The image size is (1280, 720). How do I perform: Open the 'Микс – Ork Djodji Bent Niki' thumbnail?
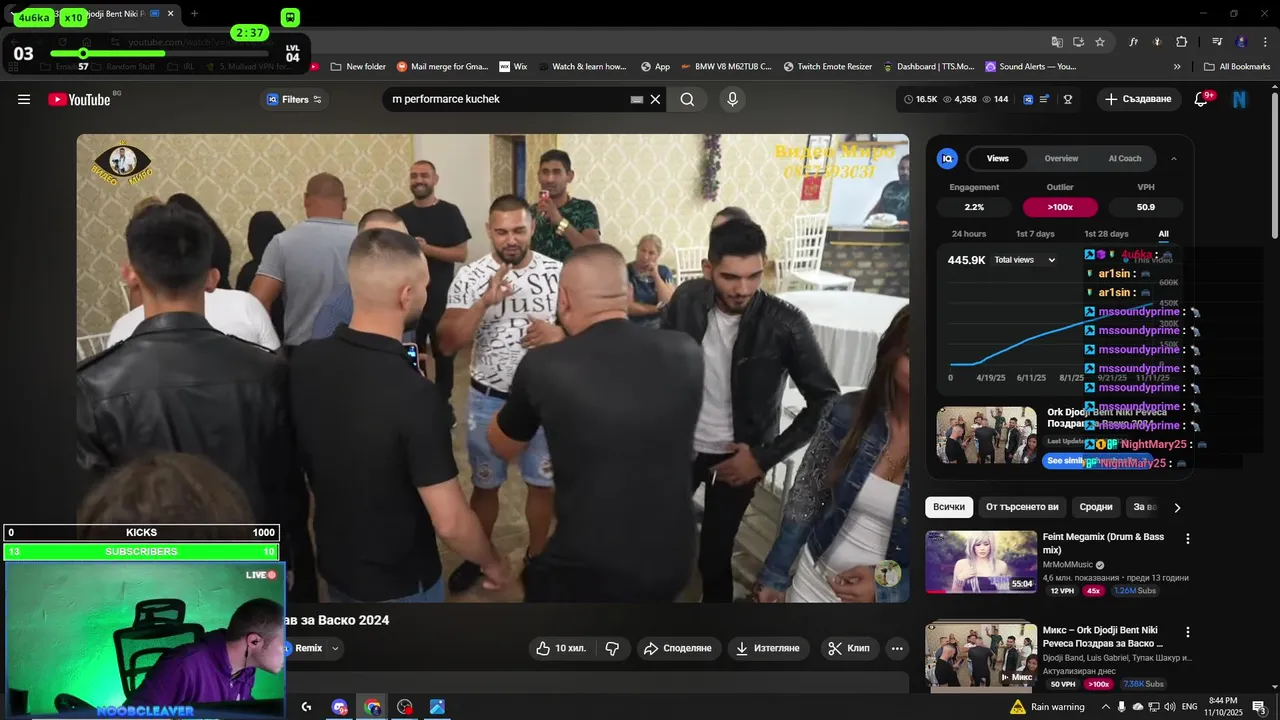pyautogui.click(x=981, y=655)
